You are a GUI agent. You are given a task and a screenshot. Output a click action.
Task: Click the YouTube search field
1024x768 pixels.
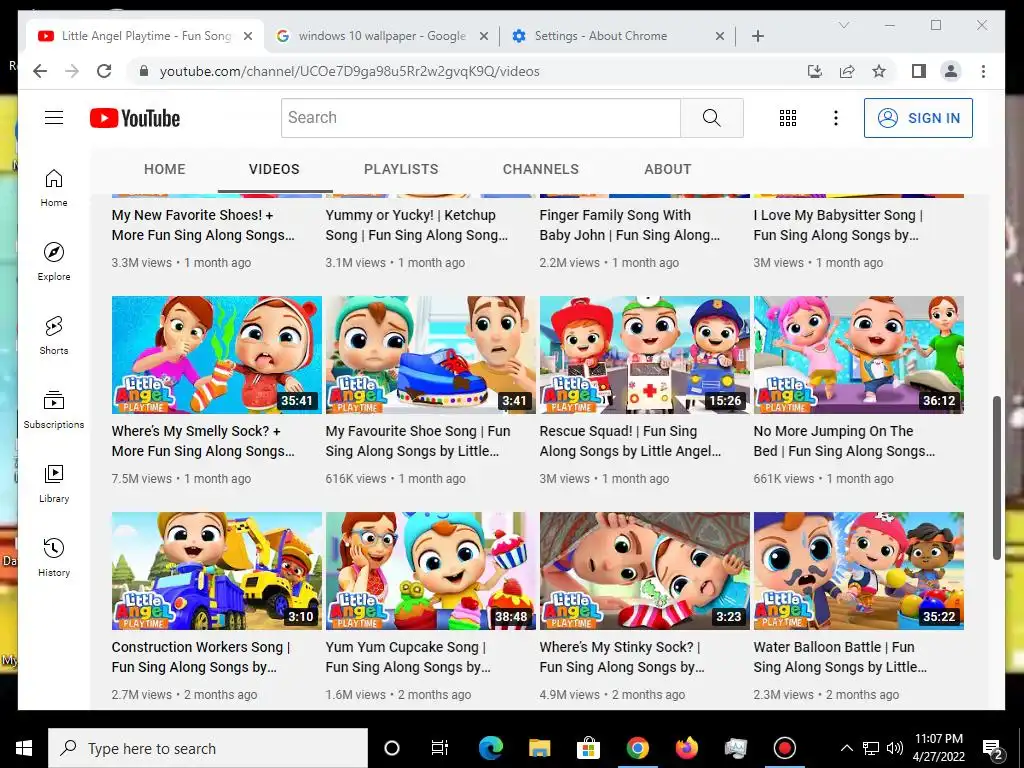click(x=481, y=118)
